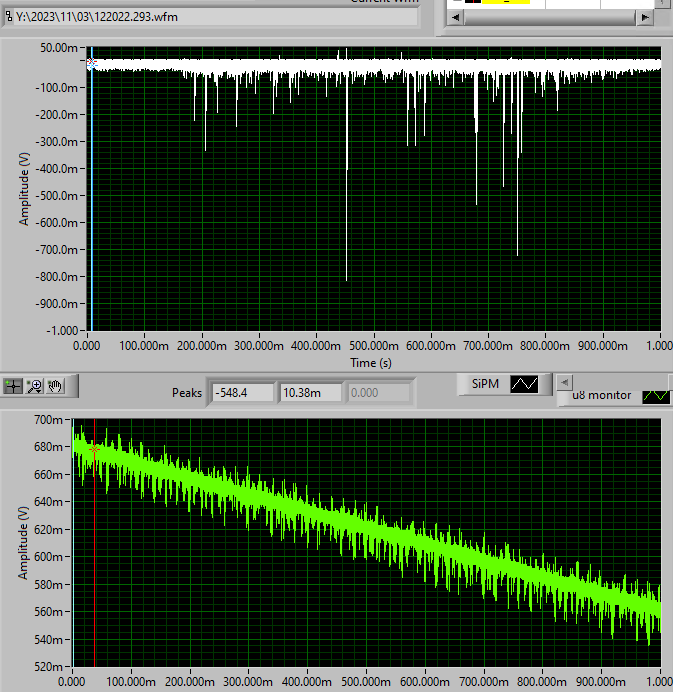The width and height of the screenshot is (673, 692).
Task: Click the u8 monitor legend label
Action: coord(602,395)
